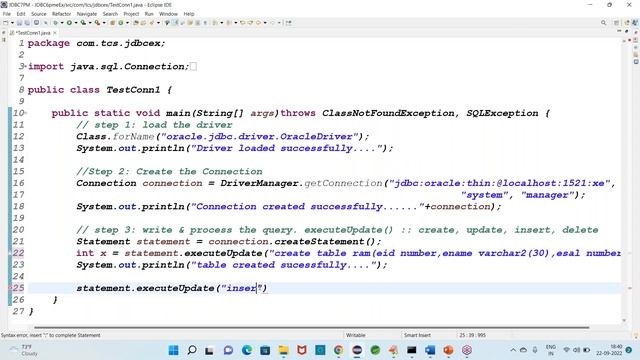Toggle the Smart Insert mode status field
This screenshot has height=360, width=640.
tap(417, 335)
